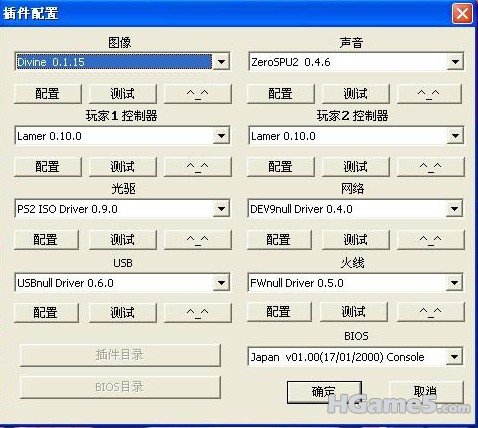This screenshot has height=428, width=478.
Task: Test the USB plugin
Action: (x=123, y=312)
